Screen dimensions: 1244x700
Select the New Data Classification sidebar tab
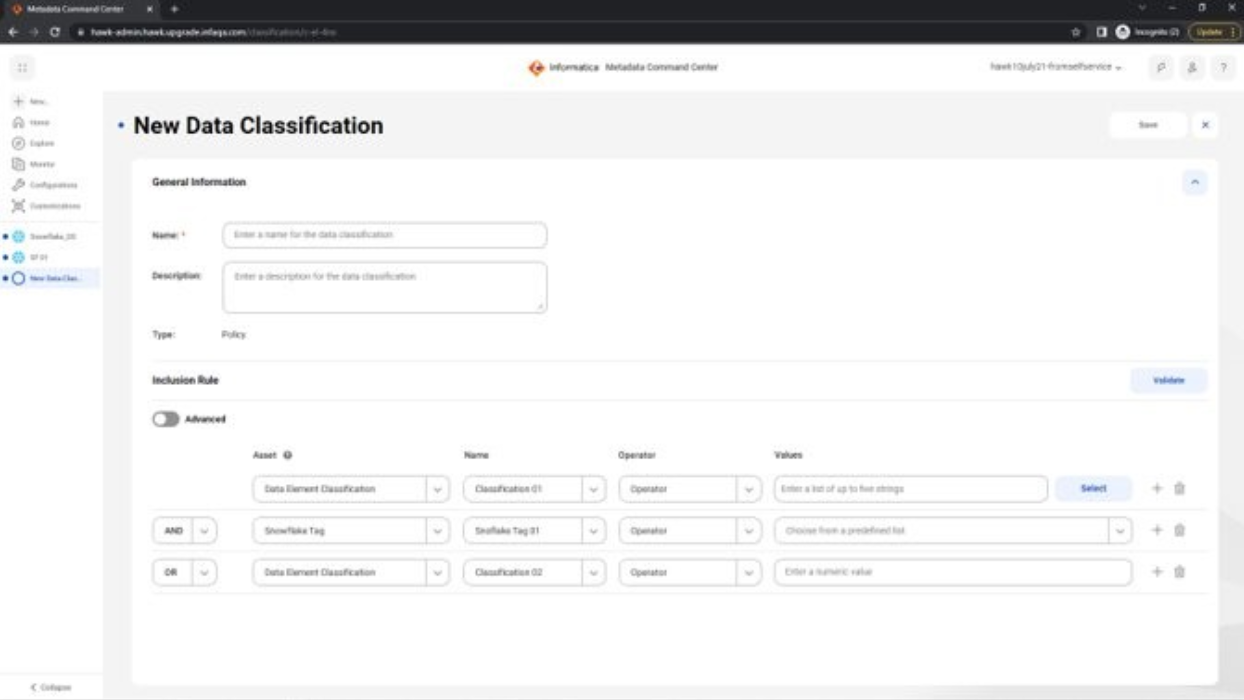tap(50, 278)
